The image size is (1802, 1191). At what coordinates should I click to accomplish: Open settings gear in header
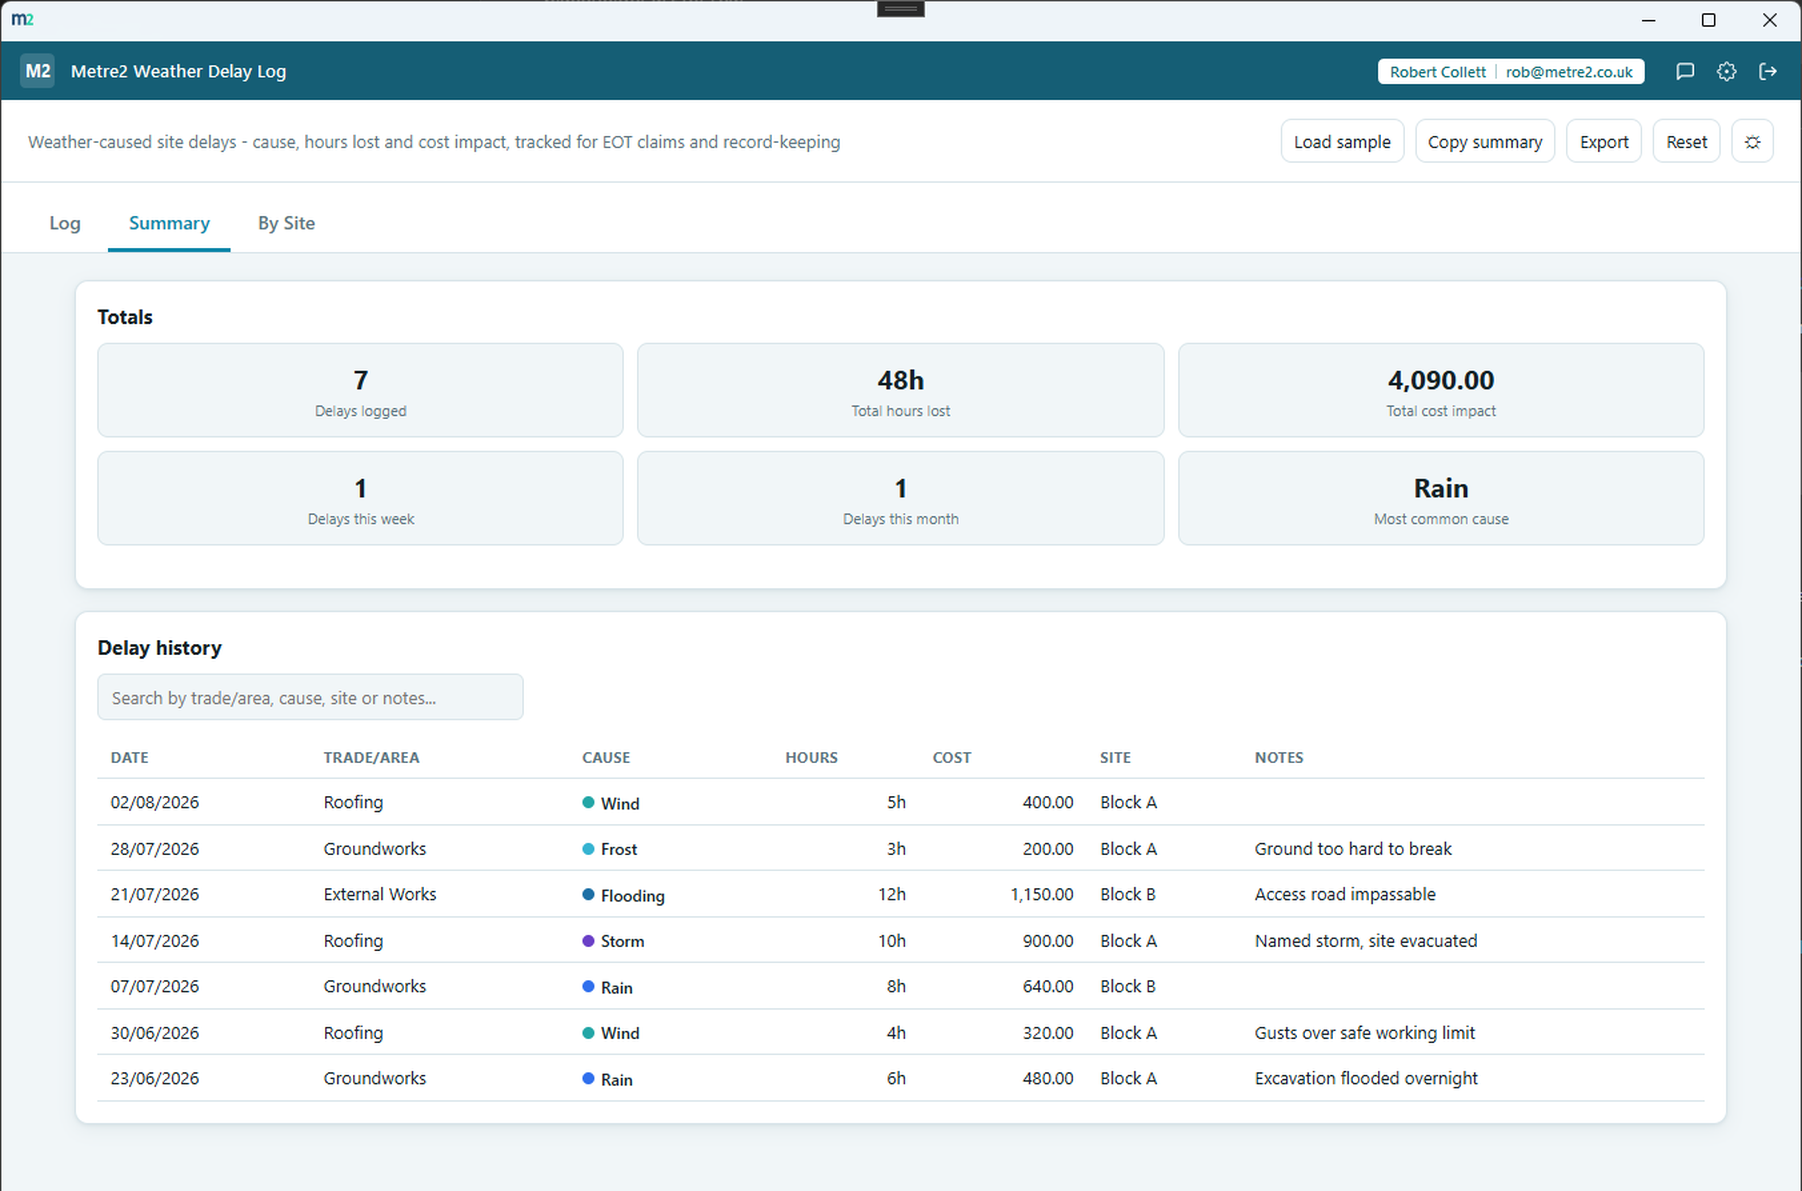pyautogui.click(x=1727, y=71)
